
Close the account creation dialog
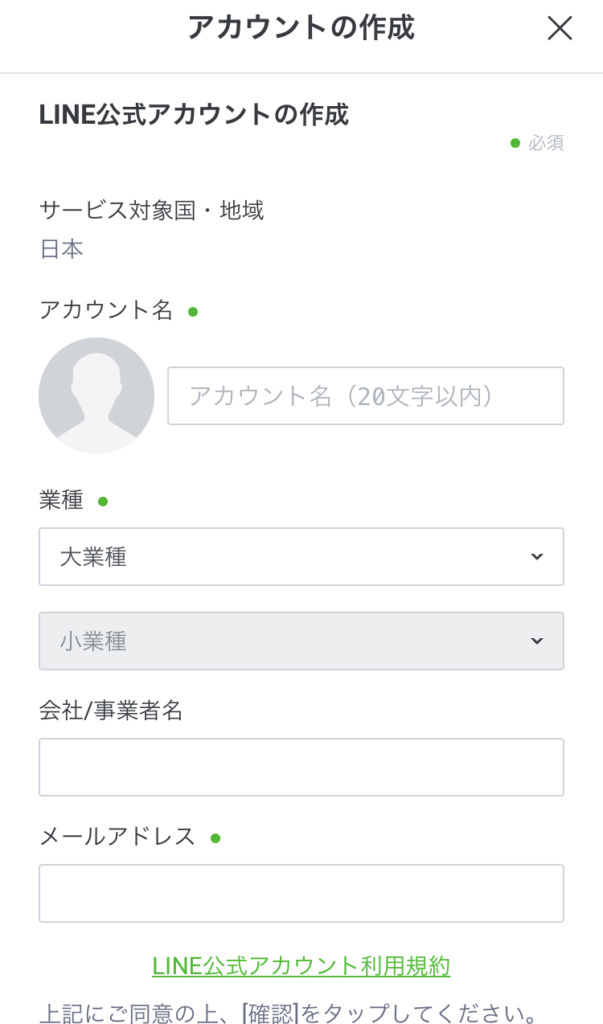[559, 29]
